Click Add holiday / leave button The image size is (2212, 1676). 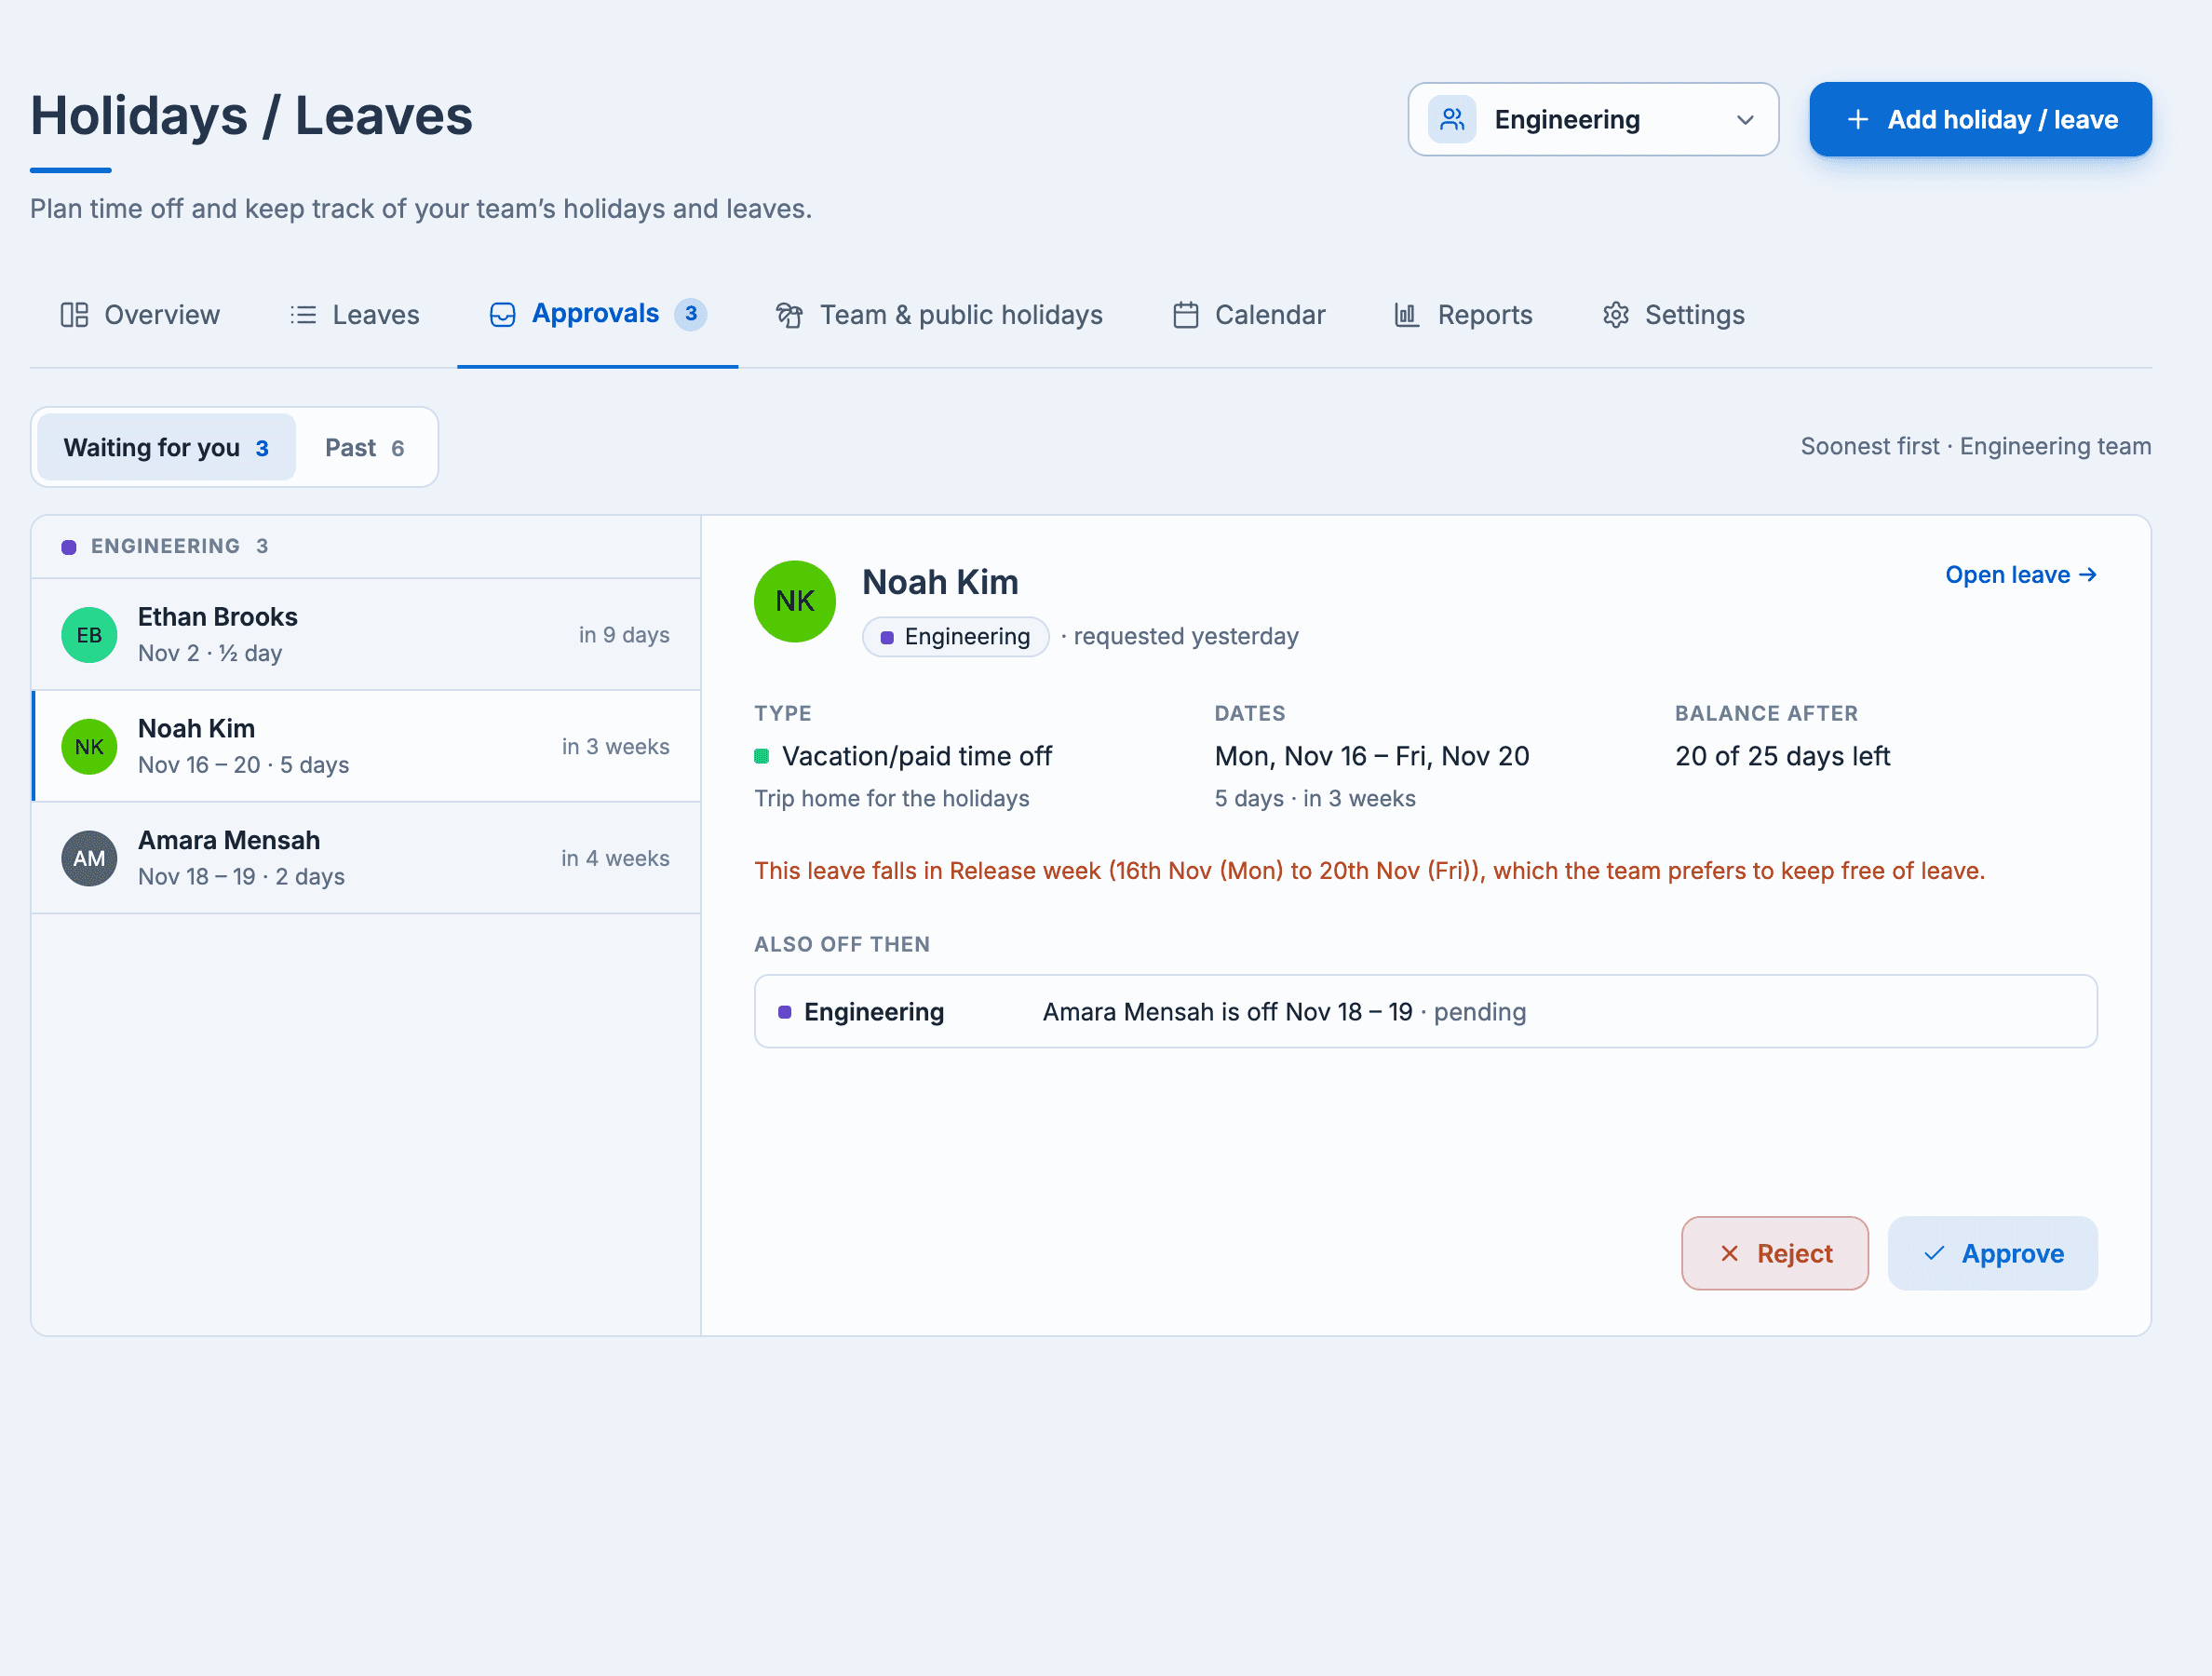click(1980, 119)
